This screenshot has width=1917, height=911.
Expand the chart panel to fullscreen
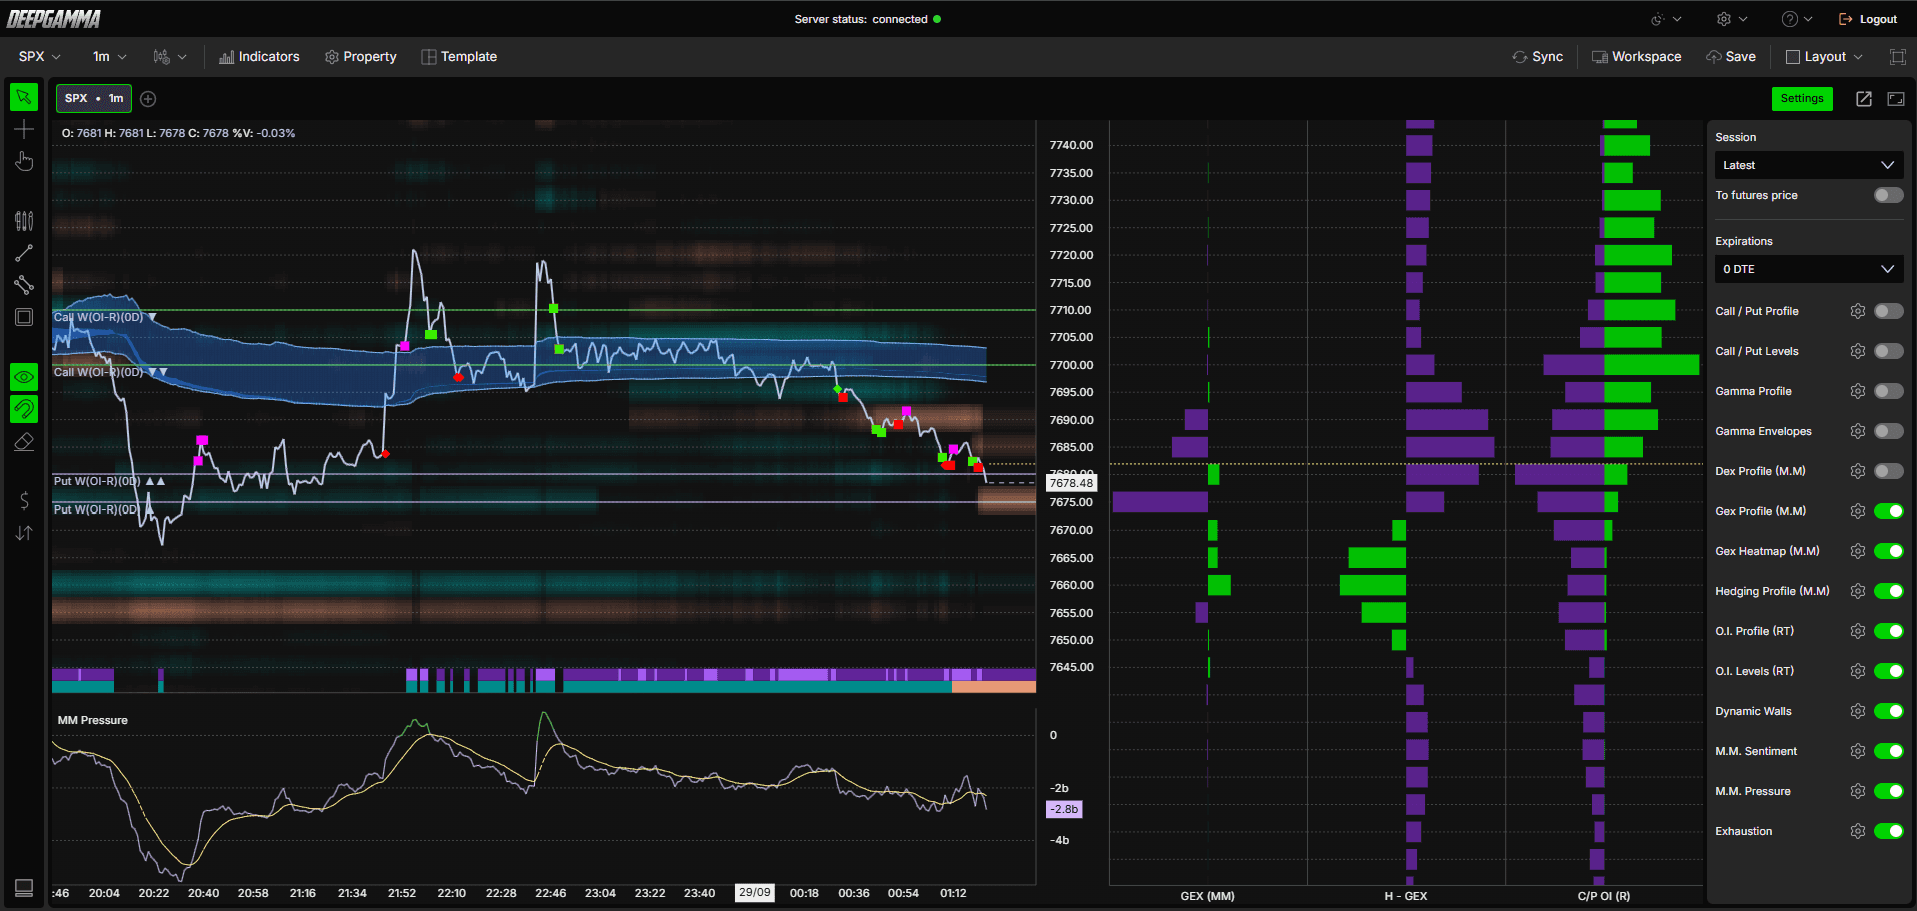[x=1896, y=98]
